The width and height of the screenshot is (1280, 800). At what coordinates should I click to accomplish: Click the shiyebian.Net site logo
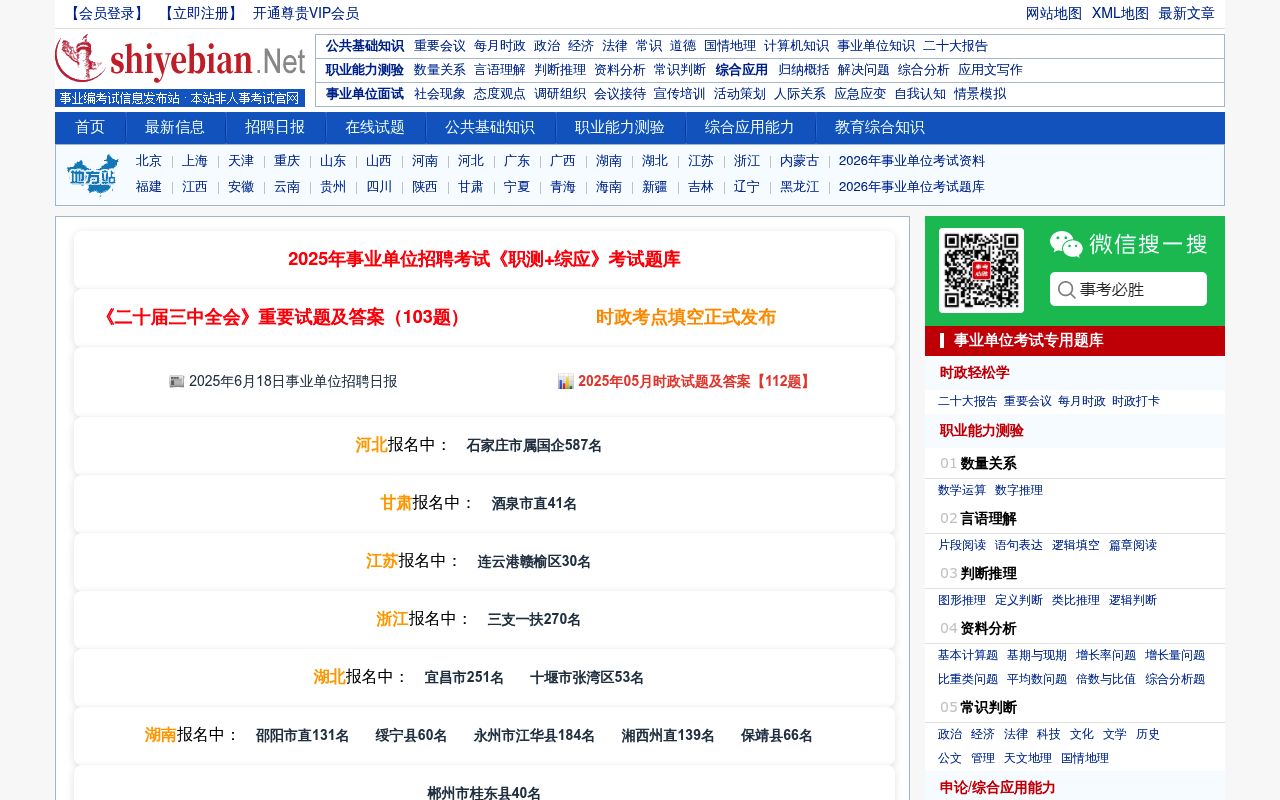tap(180, 59)
